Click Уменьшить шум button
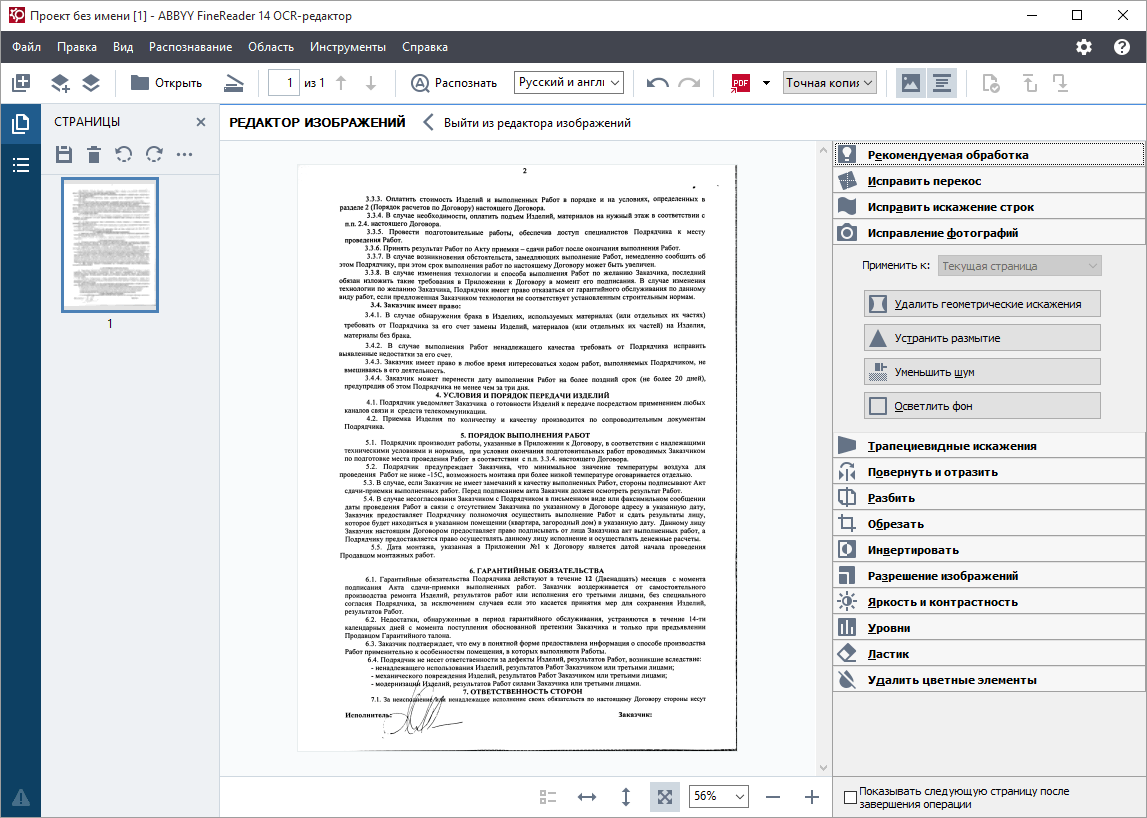 tap(982, 372)
